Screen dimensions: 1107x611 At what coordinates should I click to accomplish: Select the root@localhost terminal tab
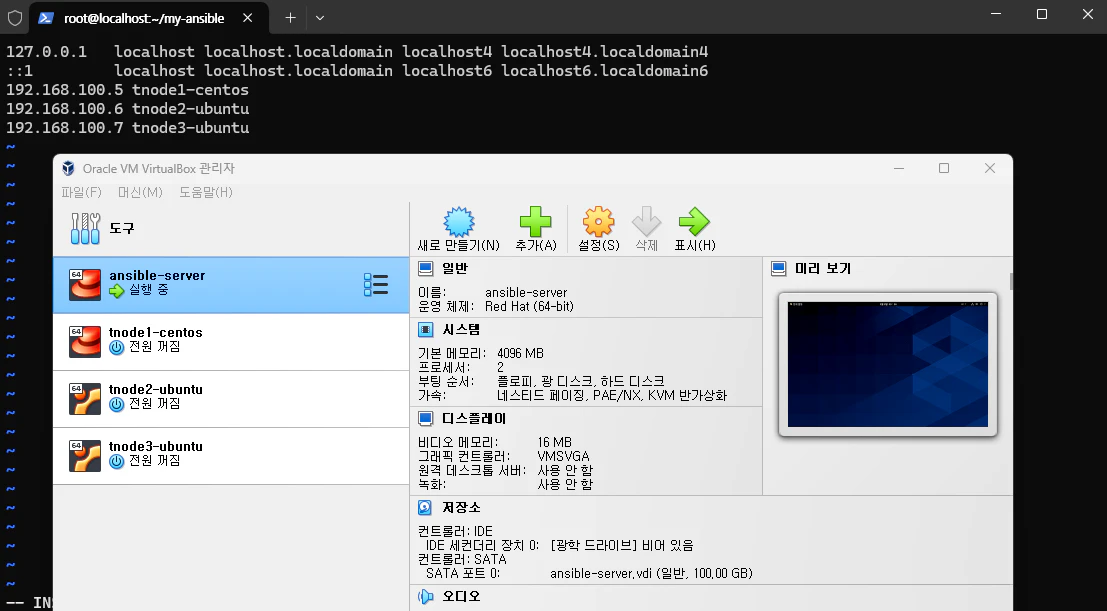pyautogui.click(x=148, y=18)
